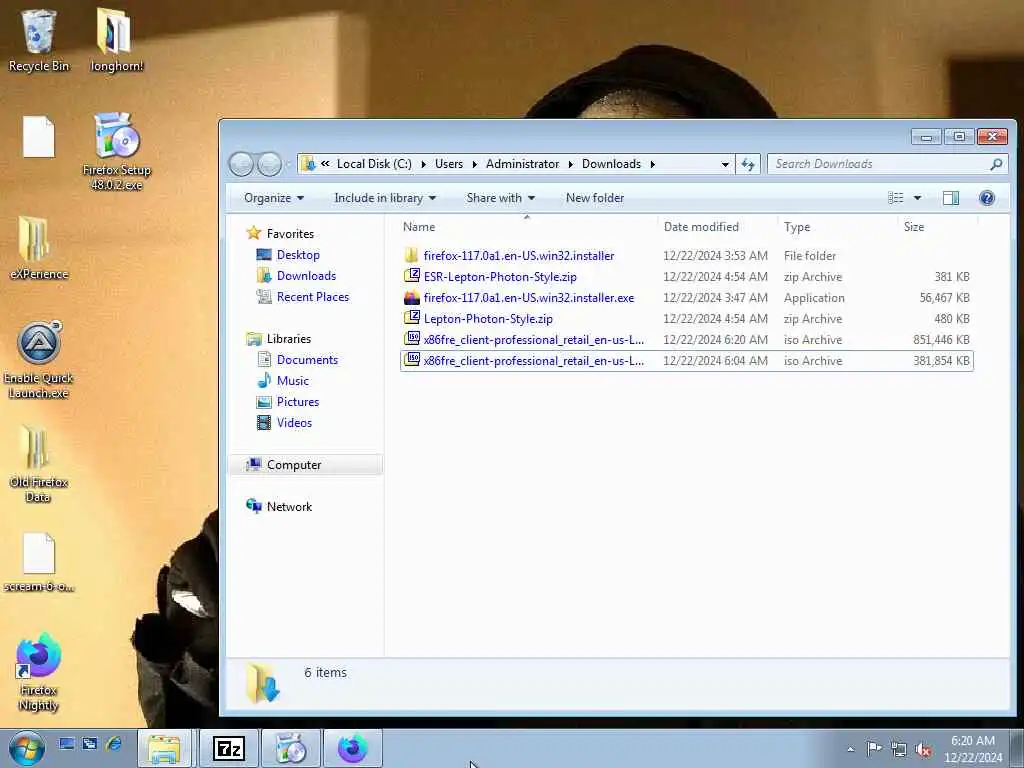Click the Explorer Back button
This screenshot has width=1024, height=768.
[x=241, y=164]
